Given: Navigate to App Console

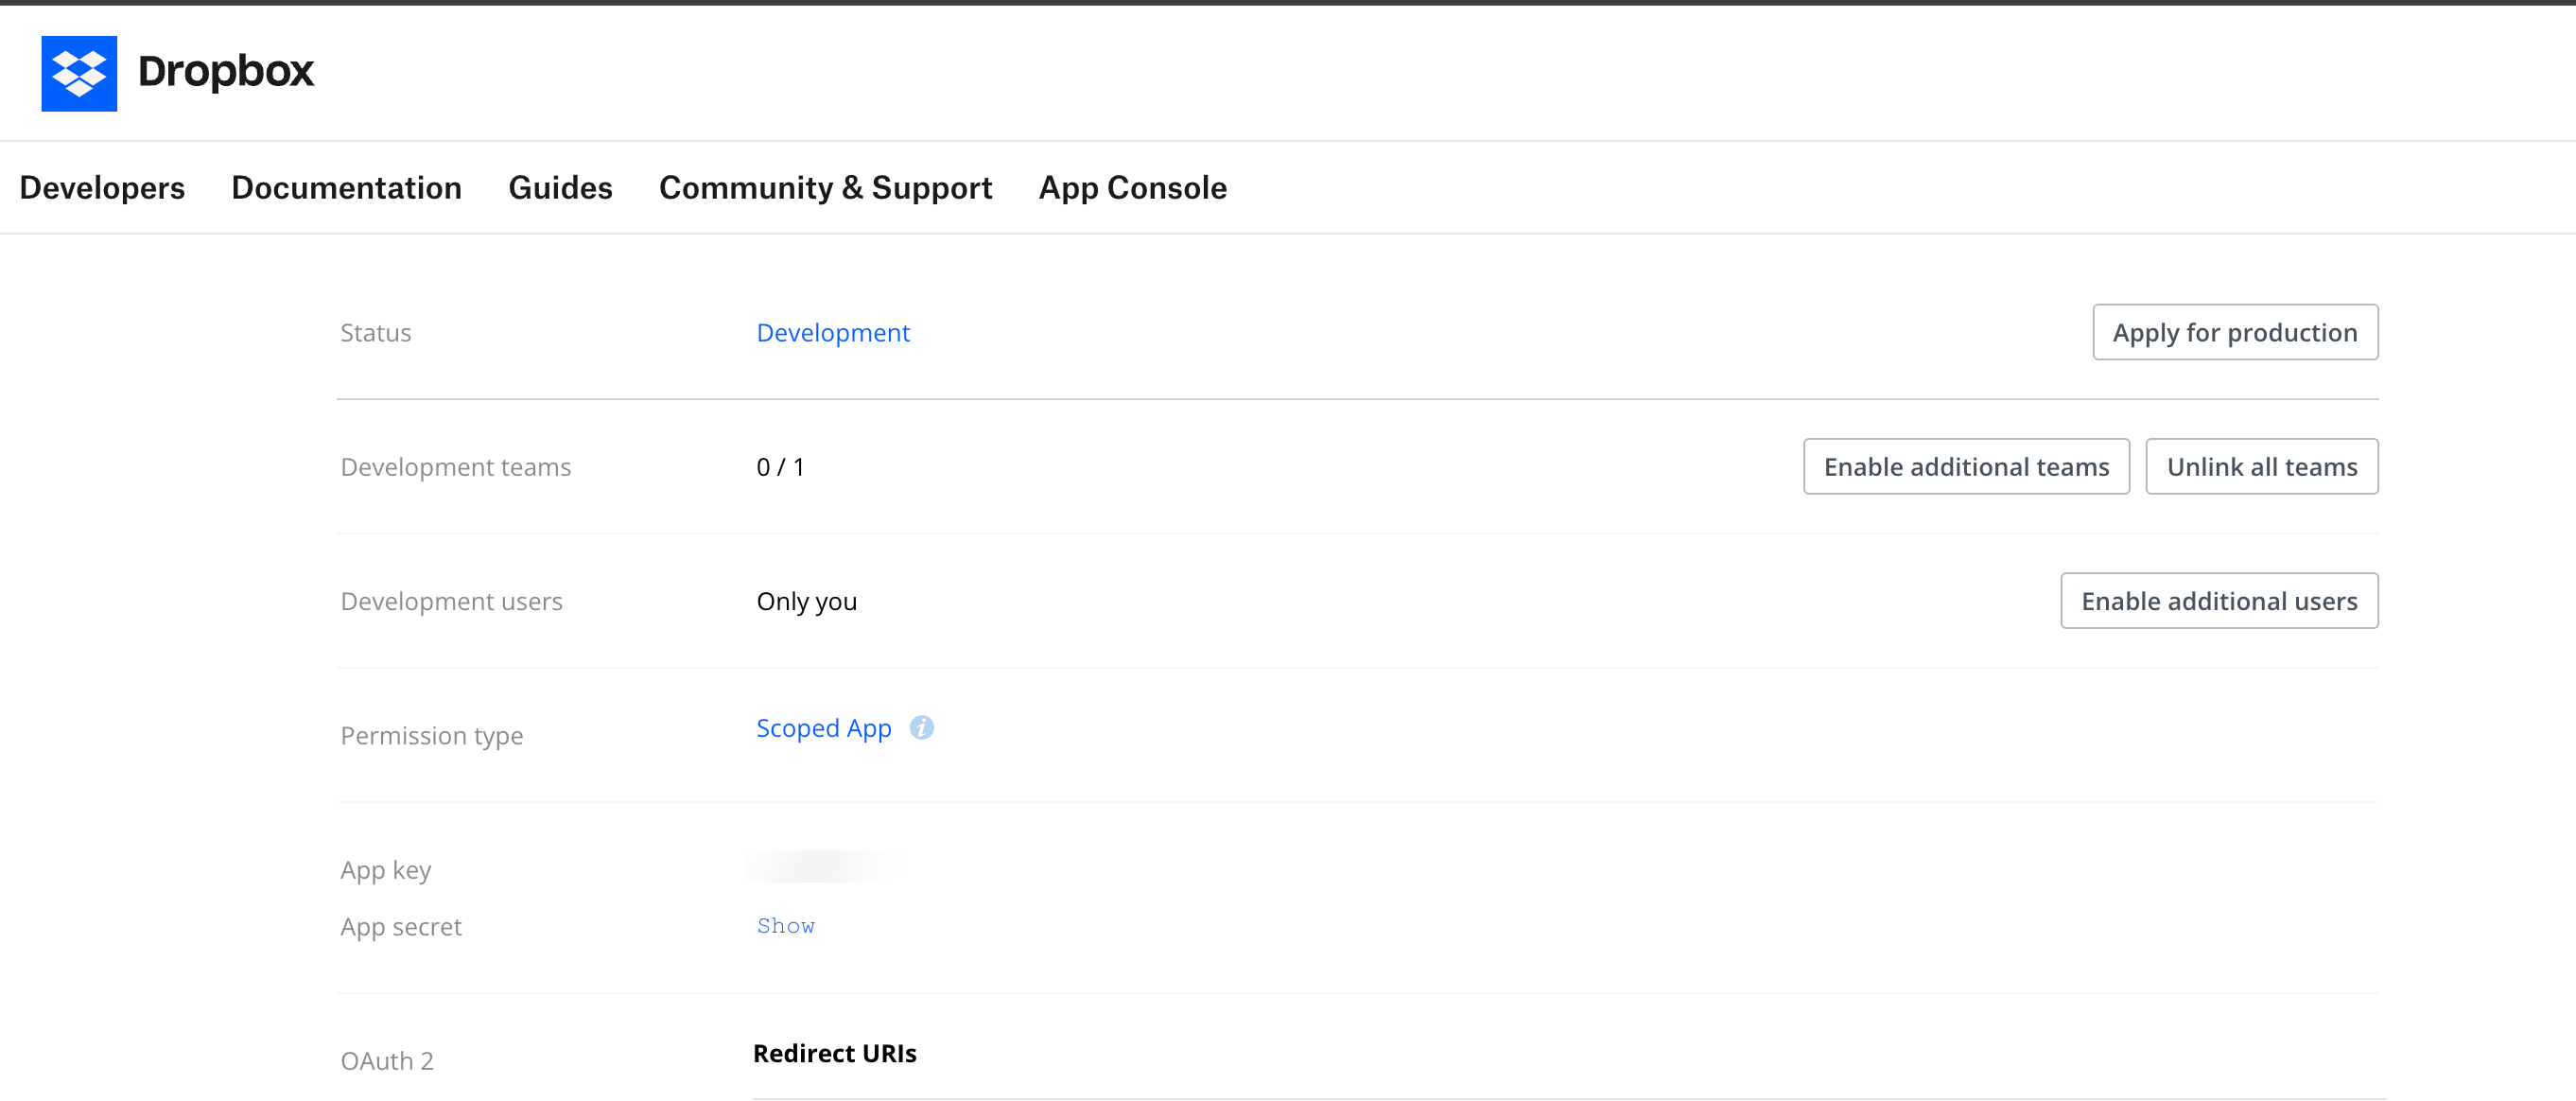Looking at the screenshot, I should point(1132,187).
